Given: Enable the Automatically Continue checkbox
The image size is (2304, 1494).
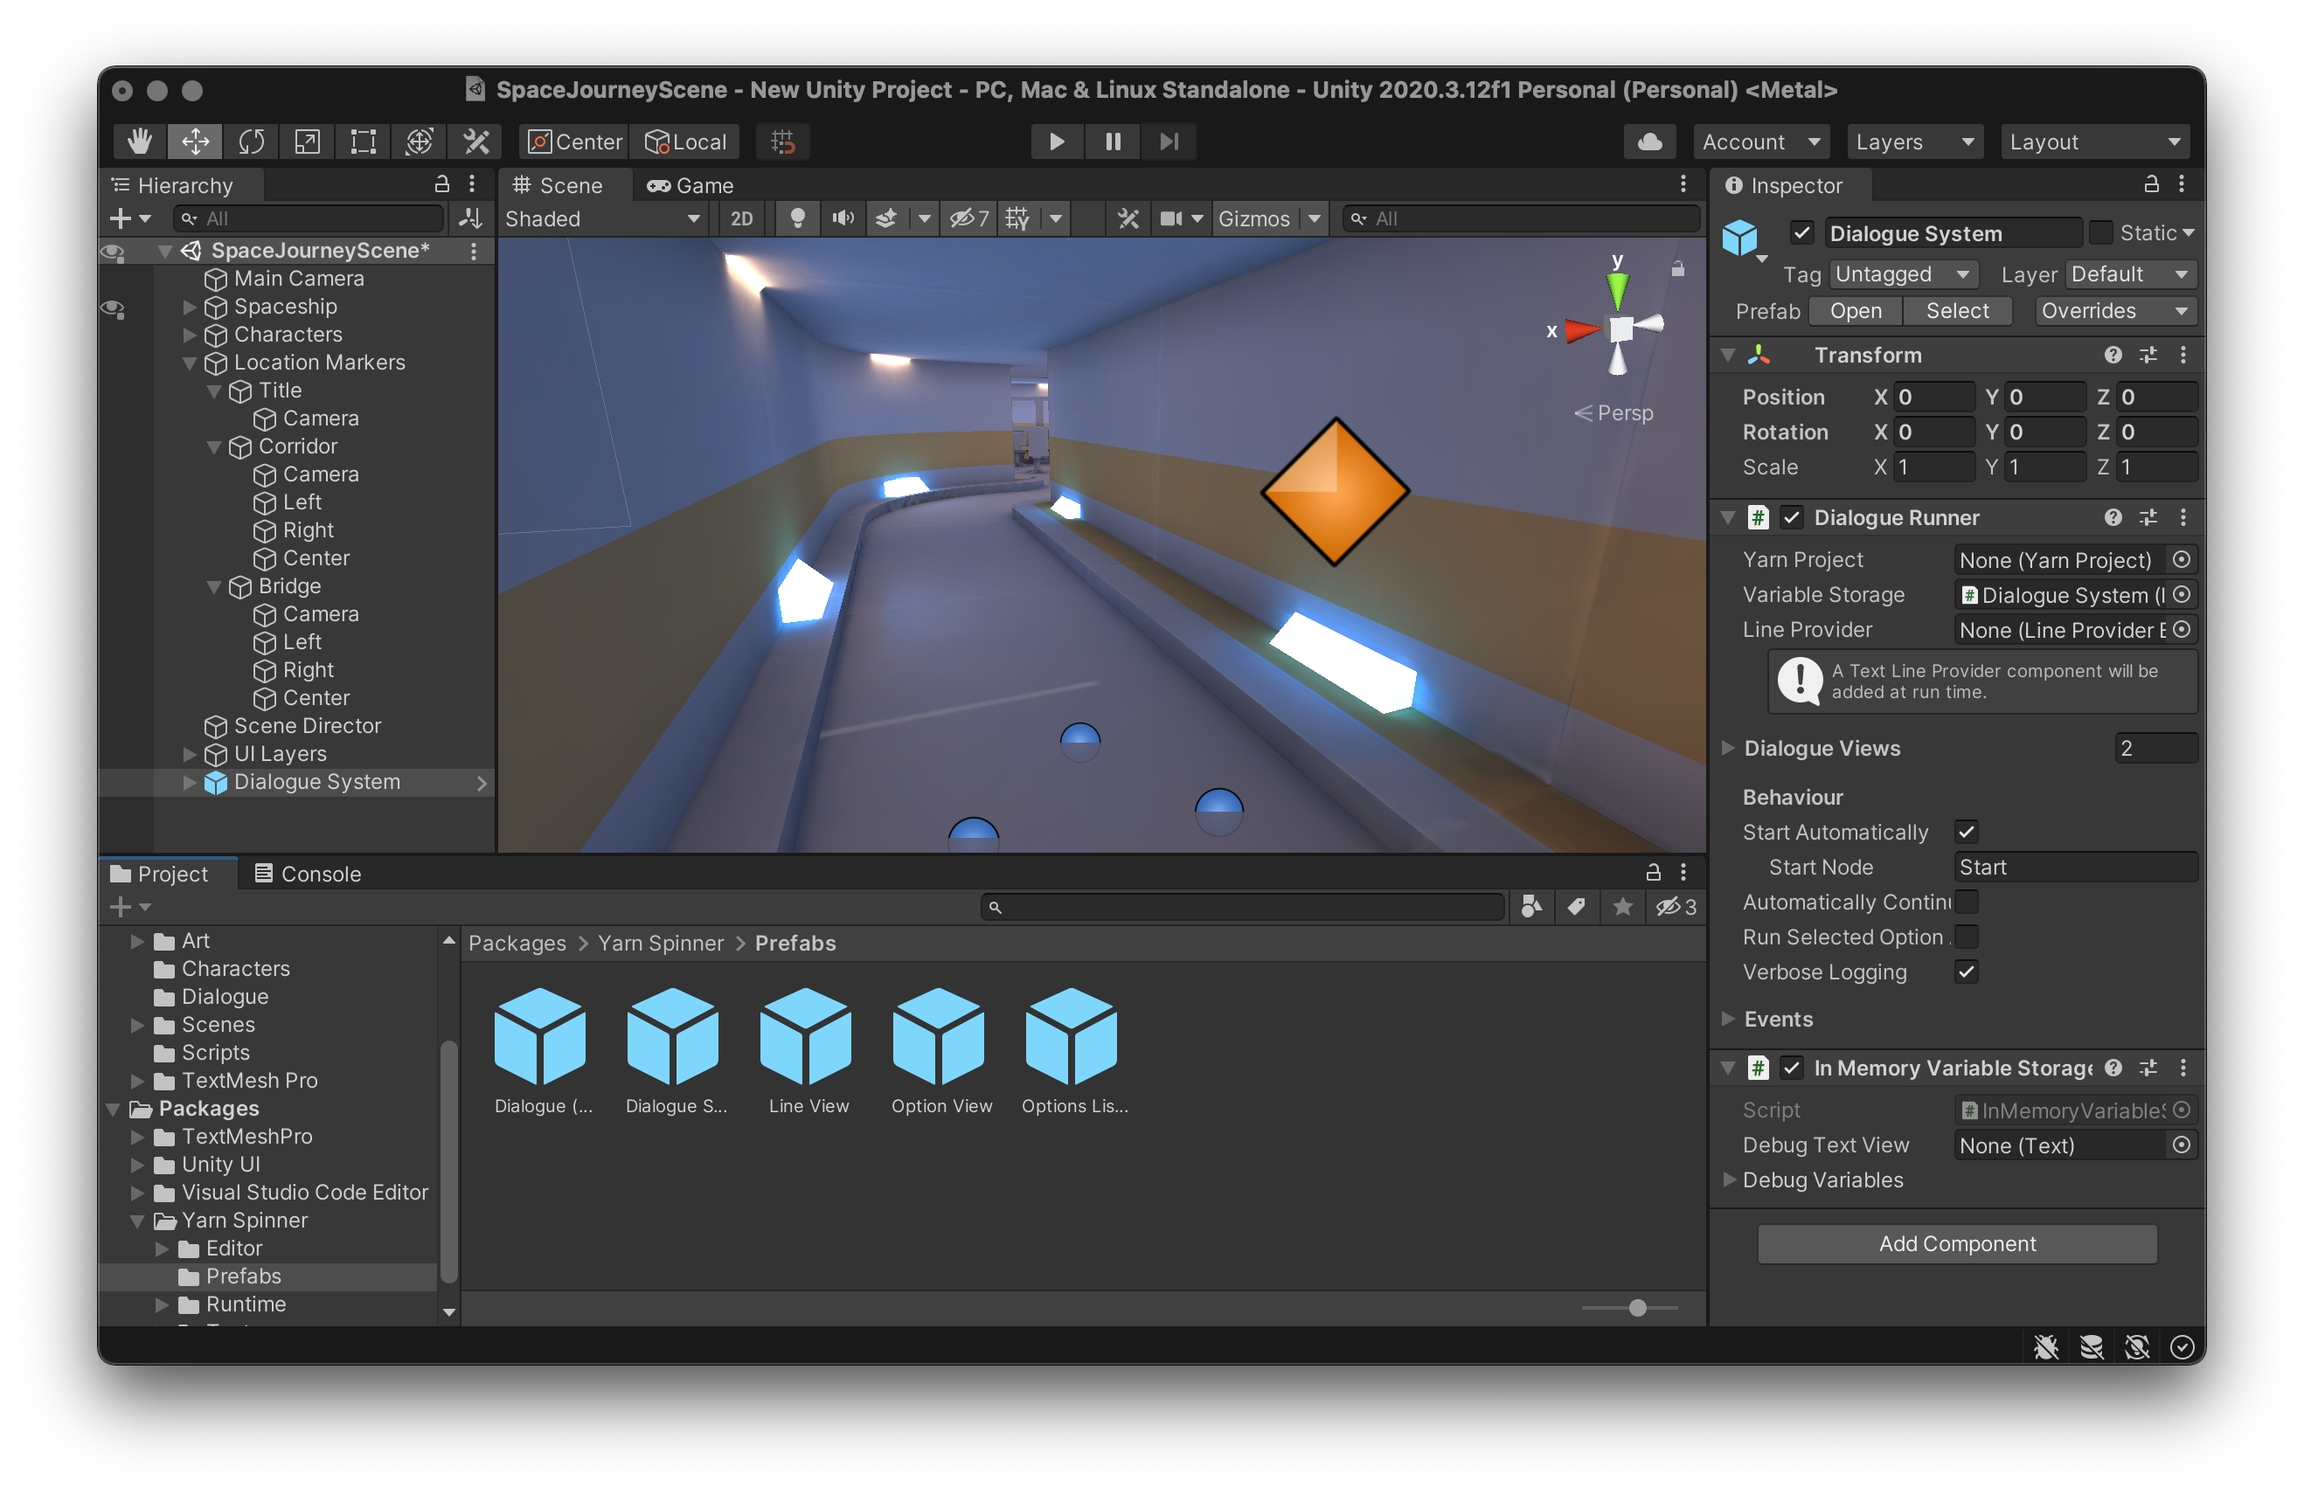Looking at the screenshot, I should (x=1966, y=902).
